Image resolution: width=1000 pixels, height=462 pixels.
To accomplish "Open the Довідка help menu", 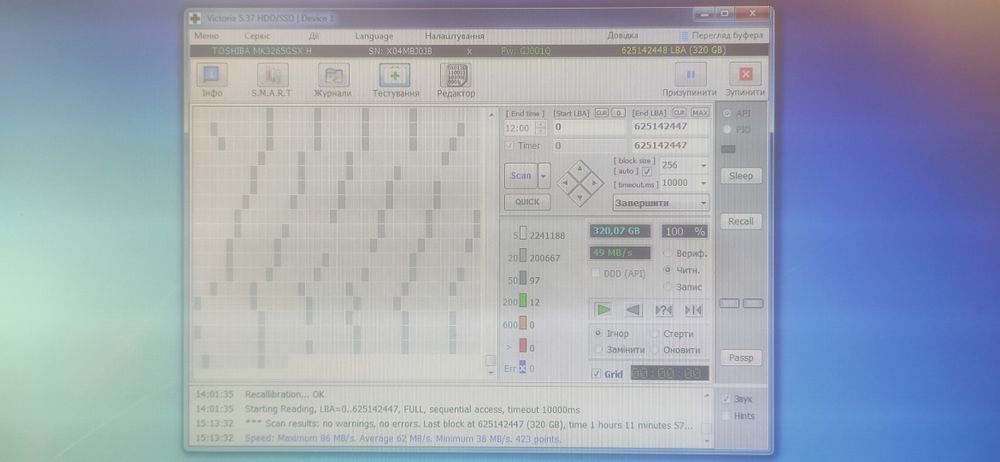I will pos(622,36).
